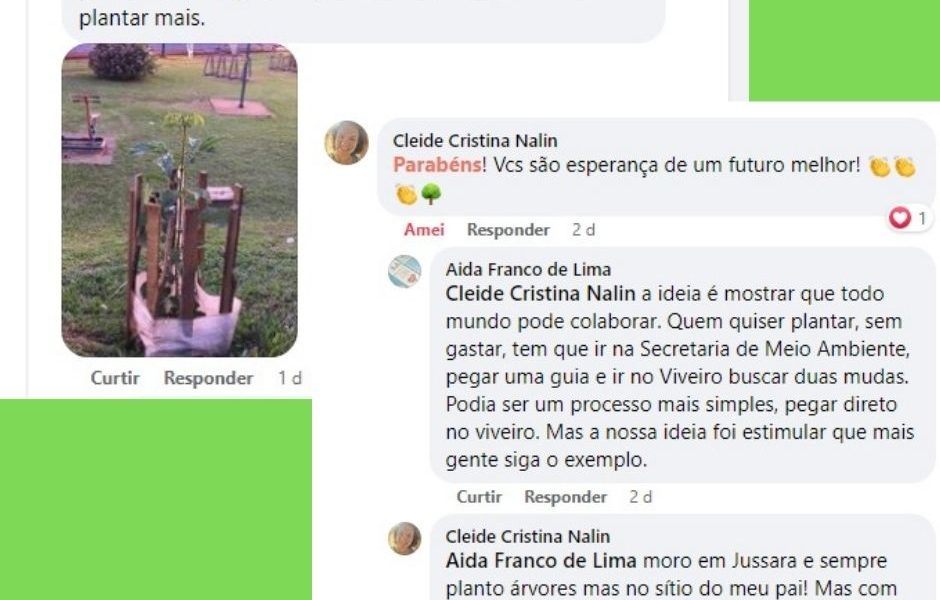The height and width of the screenshot is (600, 940).
Task: Open the planted tree sapling photo
Action: pos(180,200)
